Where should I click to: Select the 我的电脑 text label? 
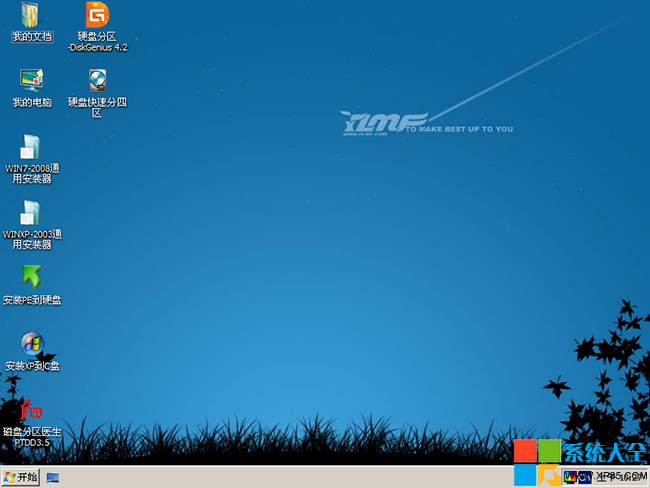[x=31, y=102]
